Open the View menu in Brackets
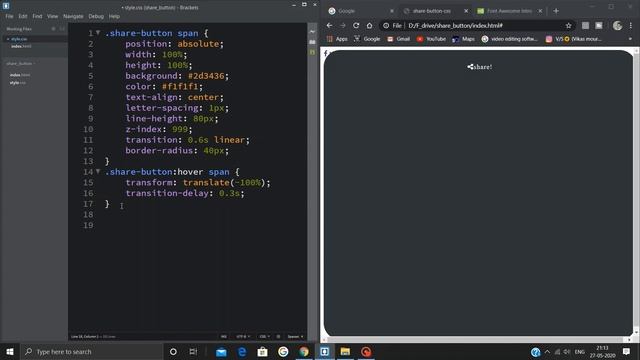The height and width of the screenshot is (360, 640). 52,16
